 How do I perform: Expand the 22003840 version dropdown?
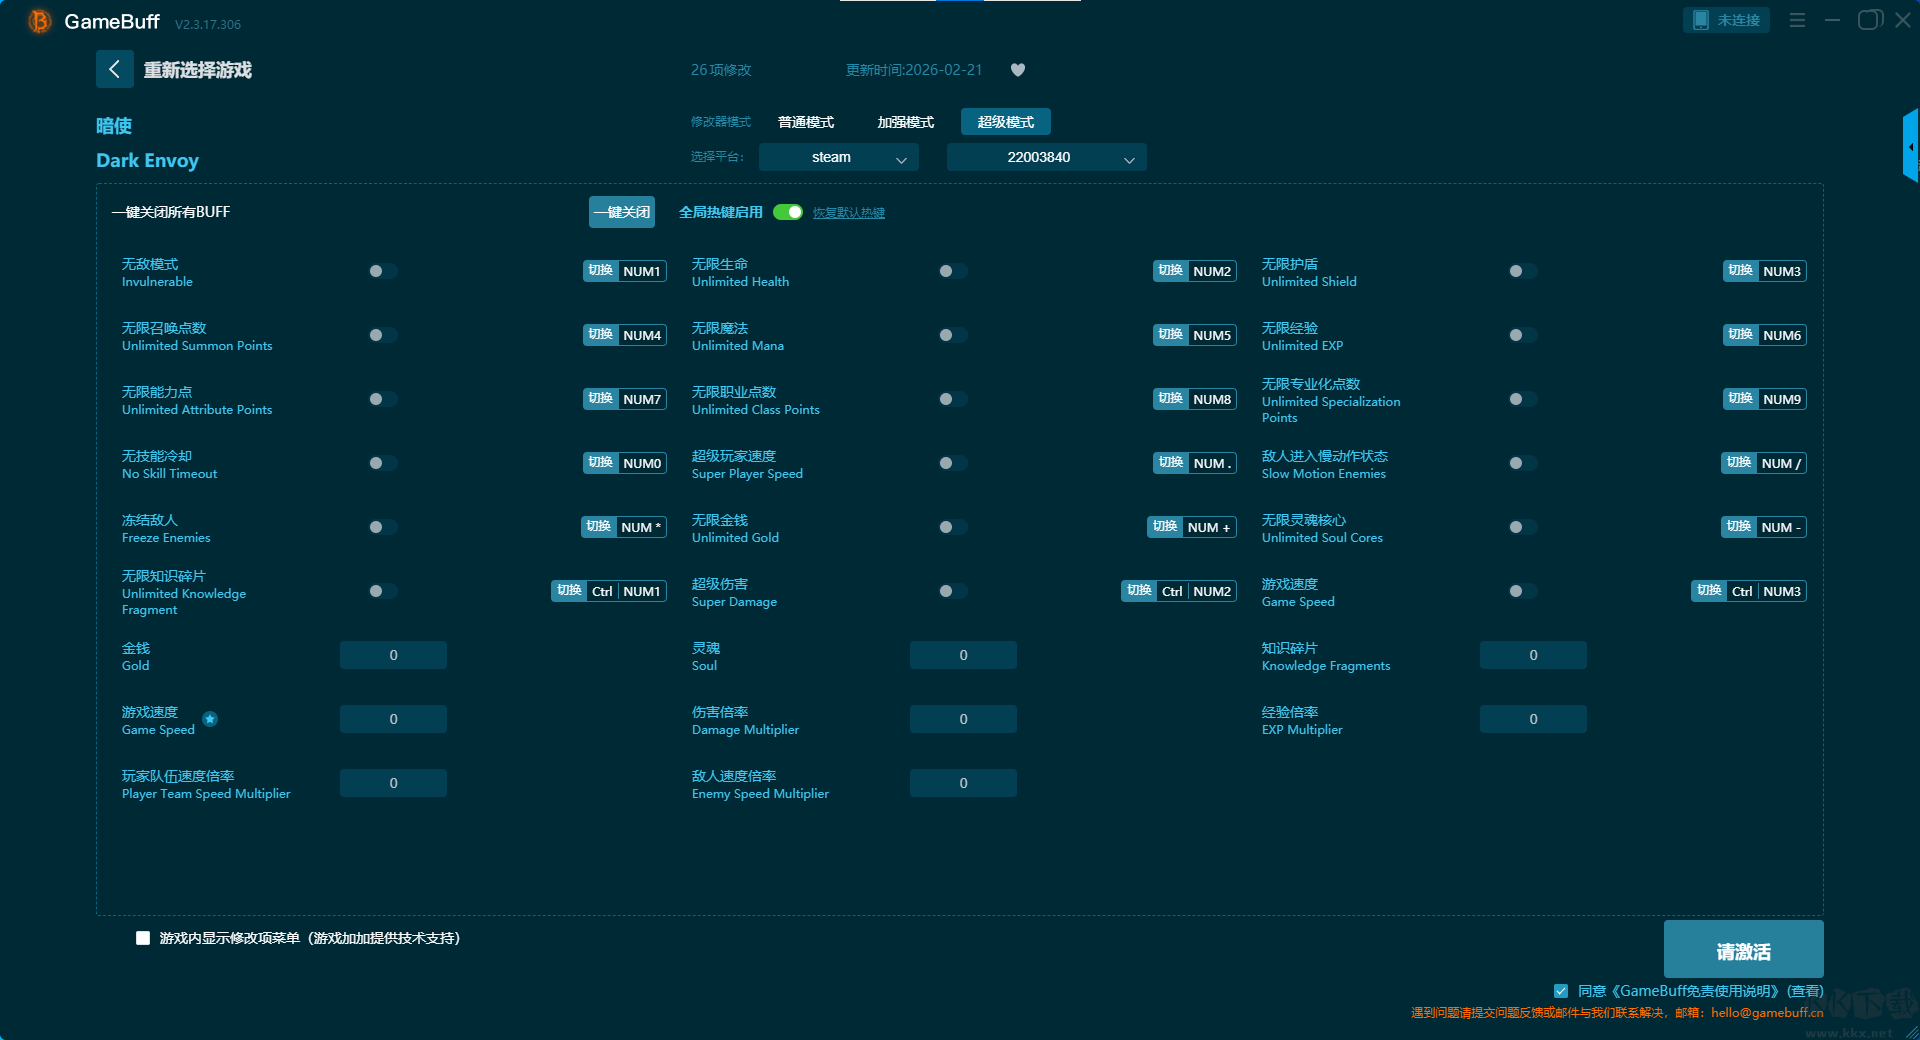coord(1046,157)
